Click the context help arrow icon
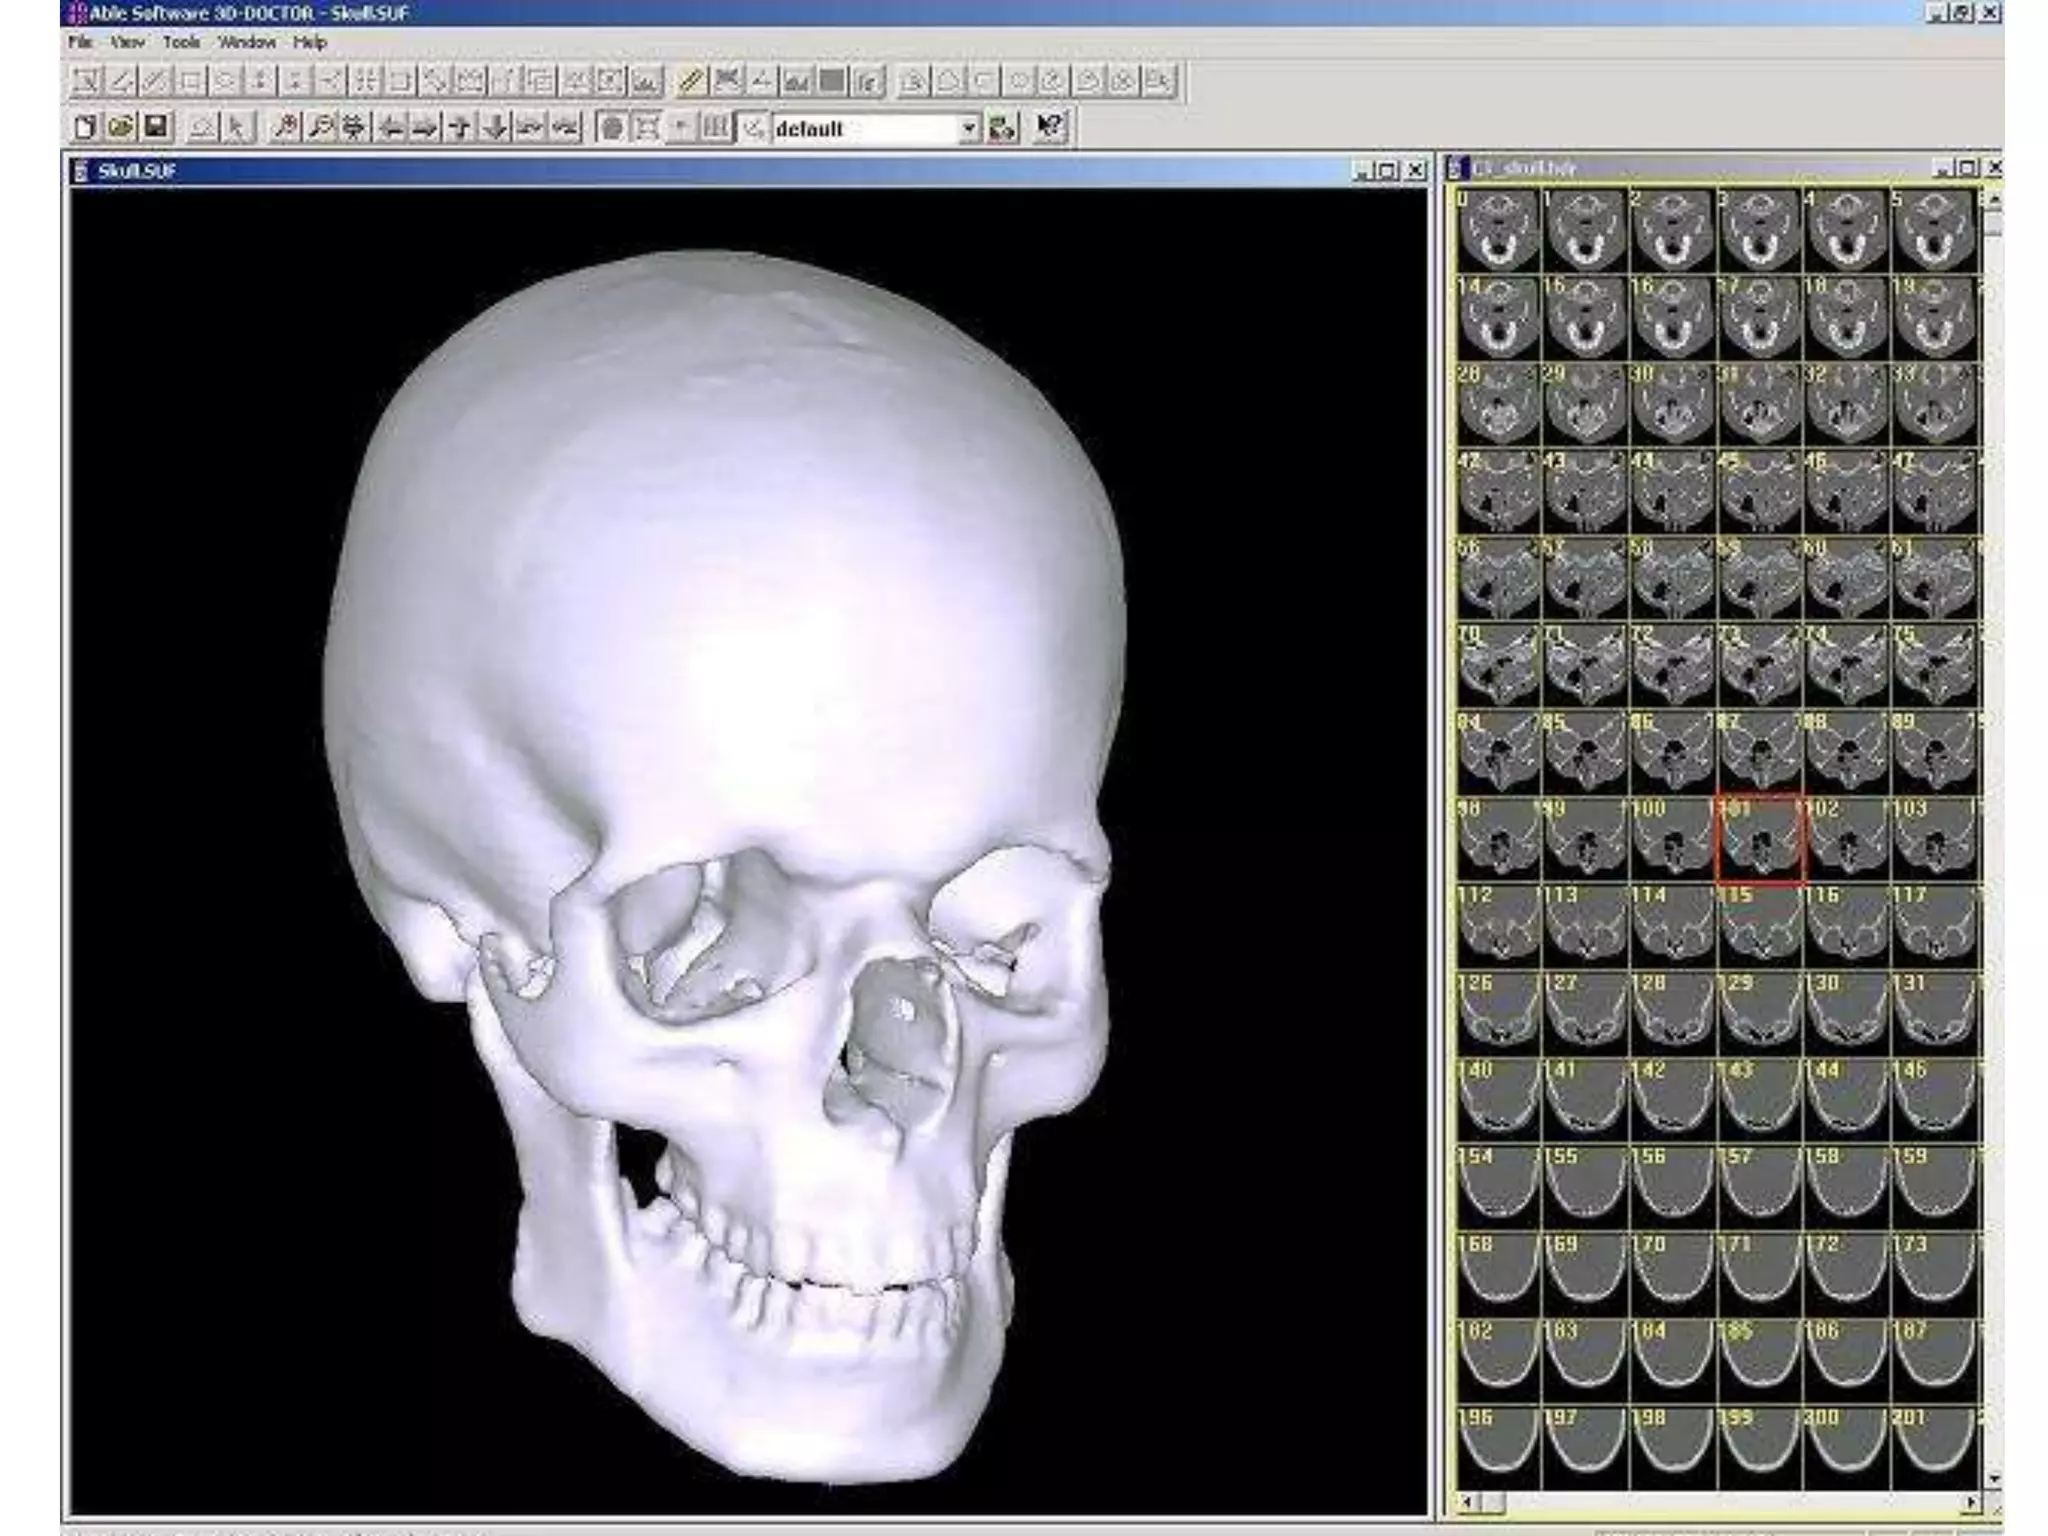2048x1536 pixels. [x=1049, y=127]
